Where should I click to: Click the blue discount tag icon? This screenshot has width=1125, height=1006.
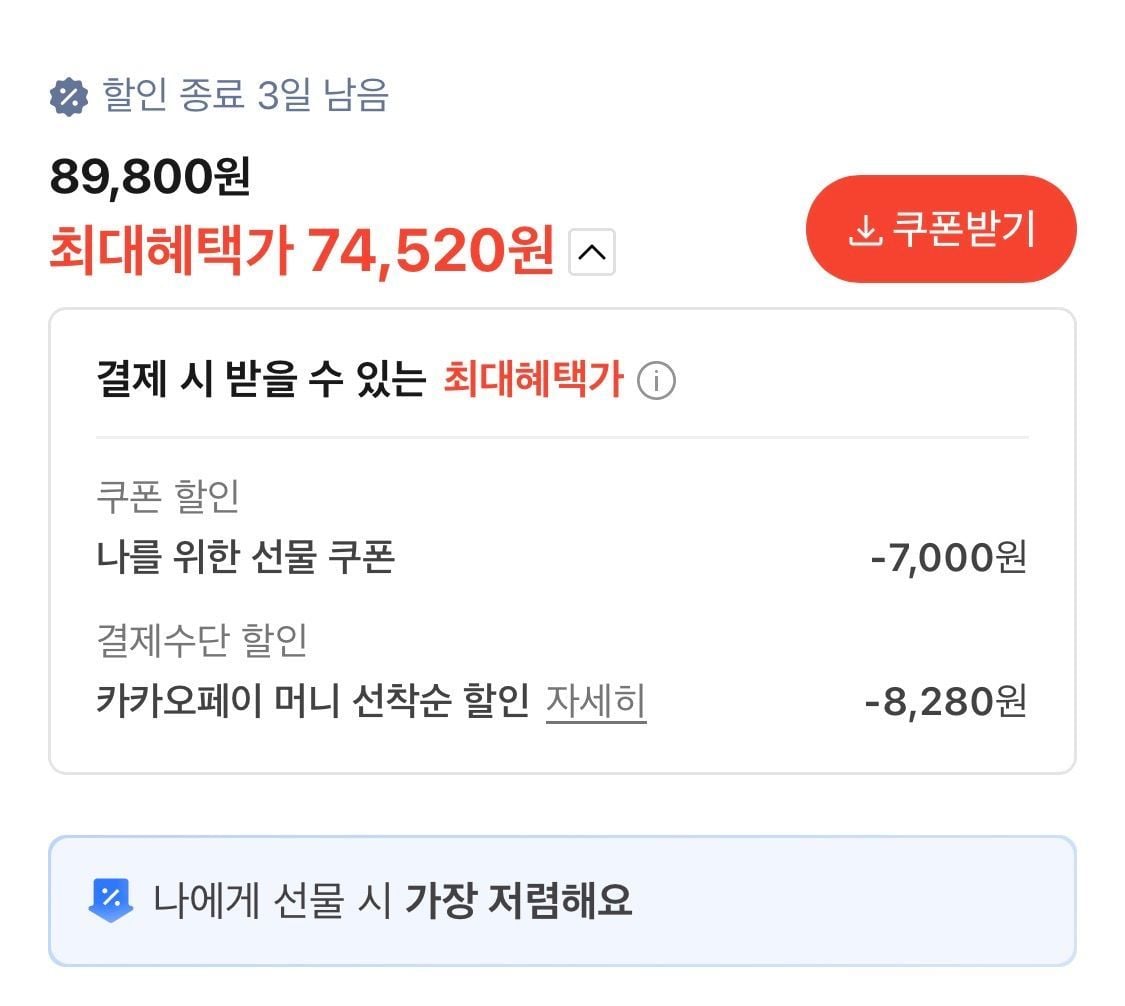(110, 900)
